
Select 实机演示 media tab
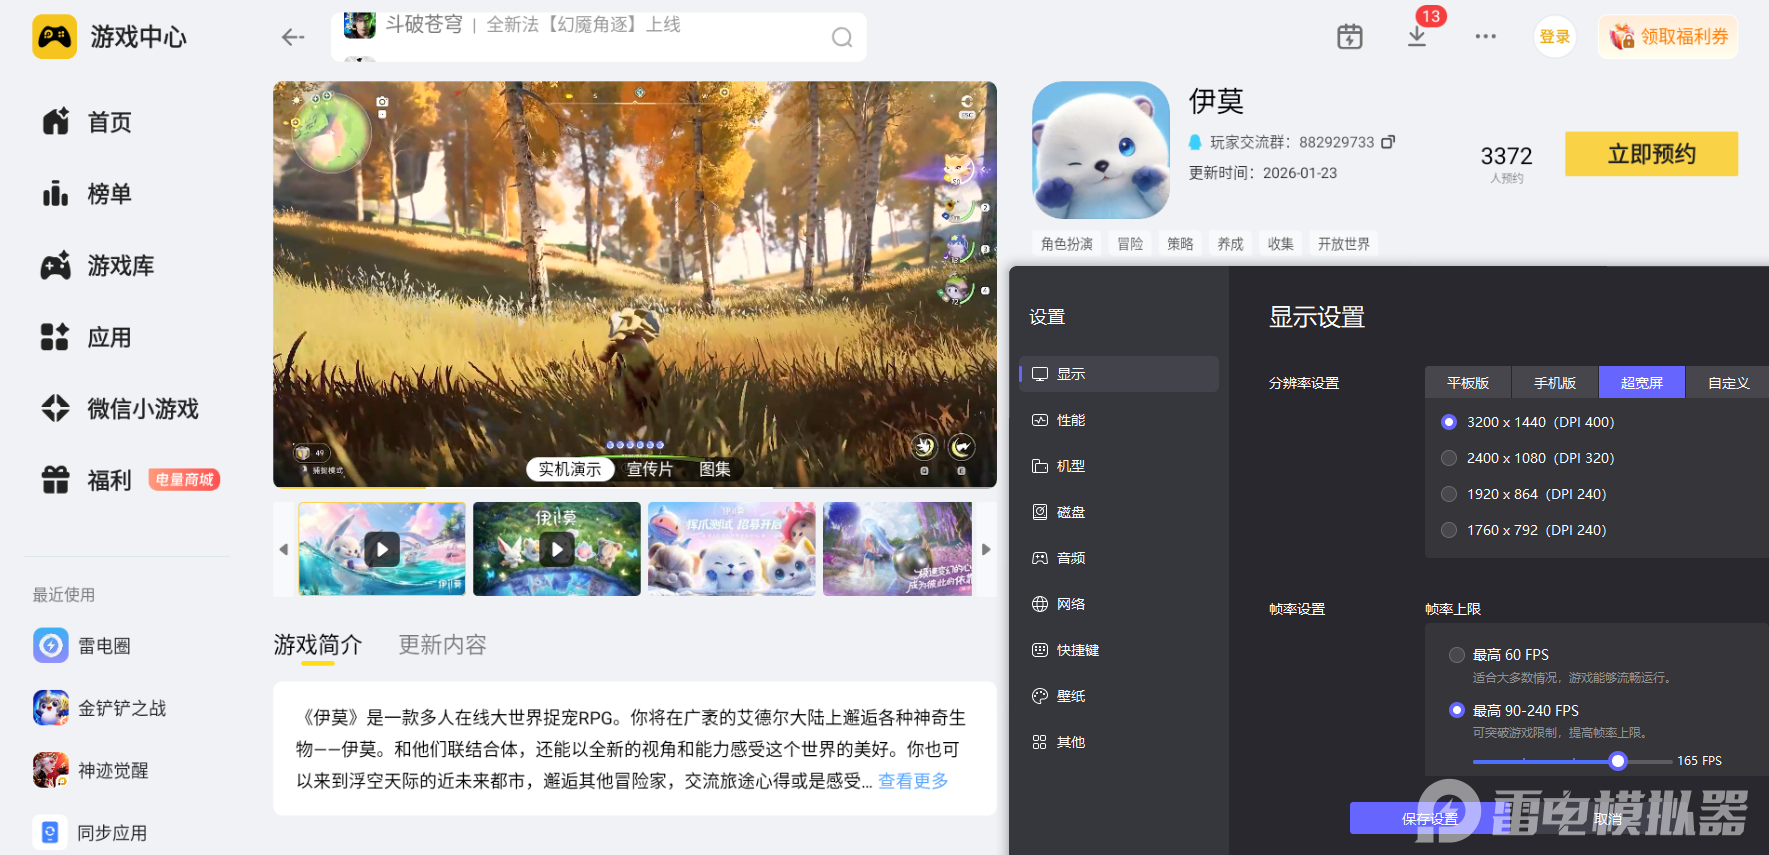point(570,469)
